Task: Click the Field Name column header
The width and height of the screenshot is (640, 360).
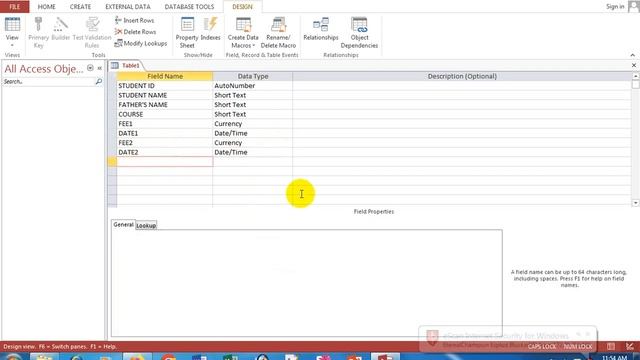Action: (164, 76)
